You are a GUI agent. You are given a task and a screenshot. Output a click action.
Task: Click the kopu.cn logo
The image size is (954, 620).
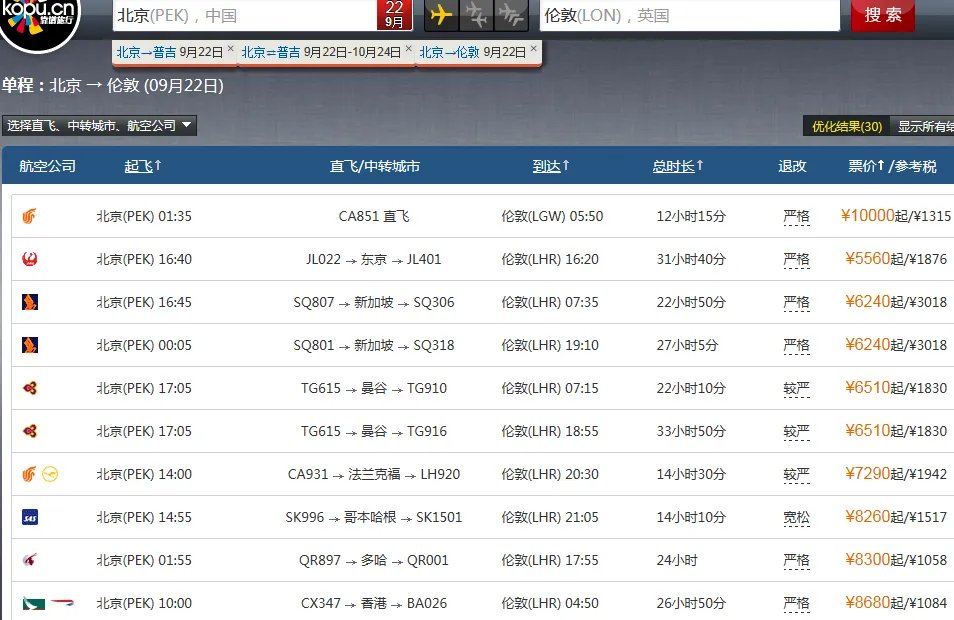click(x=40, y=20)
